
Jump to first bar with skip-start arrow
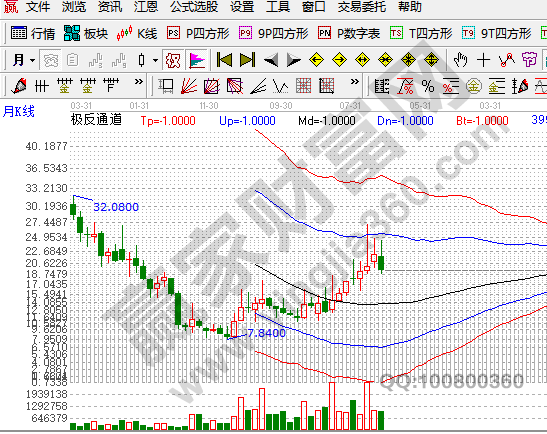tap(224, 60)
